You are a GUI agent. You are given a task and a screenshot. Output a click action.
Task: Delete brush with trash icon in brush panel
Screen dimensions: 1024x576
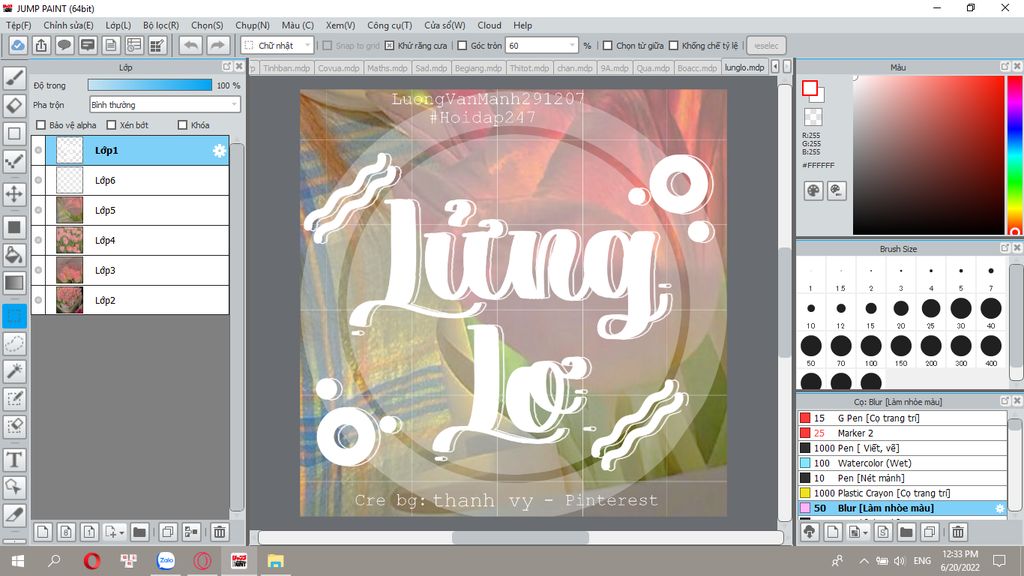957,532
